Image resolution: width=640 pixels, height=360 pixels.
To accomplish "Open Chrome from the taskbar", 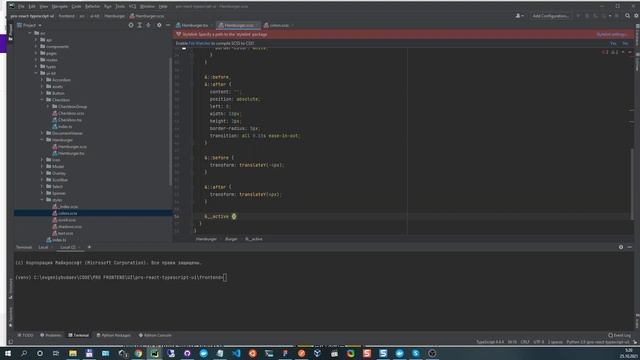I will click(x=138, y=353).
